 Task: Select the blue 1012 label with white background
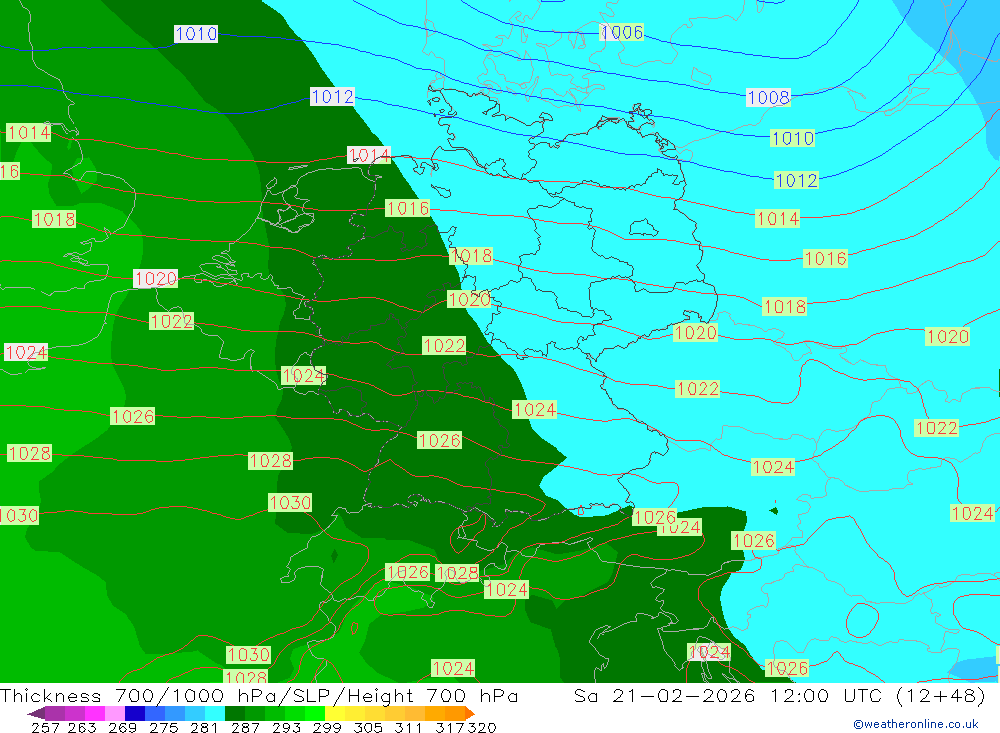pos(332,96)
